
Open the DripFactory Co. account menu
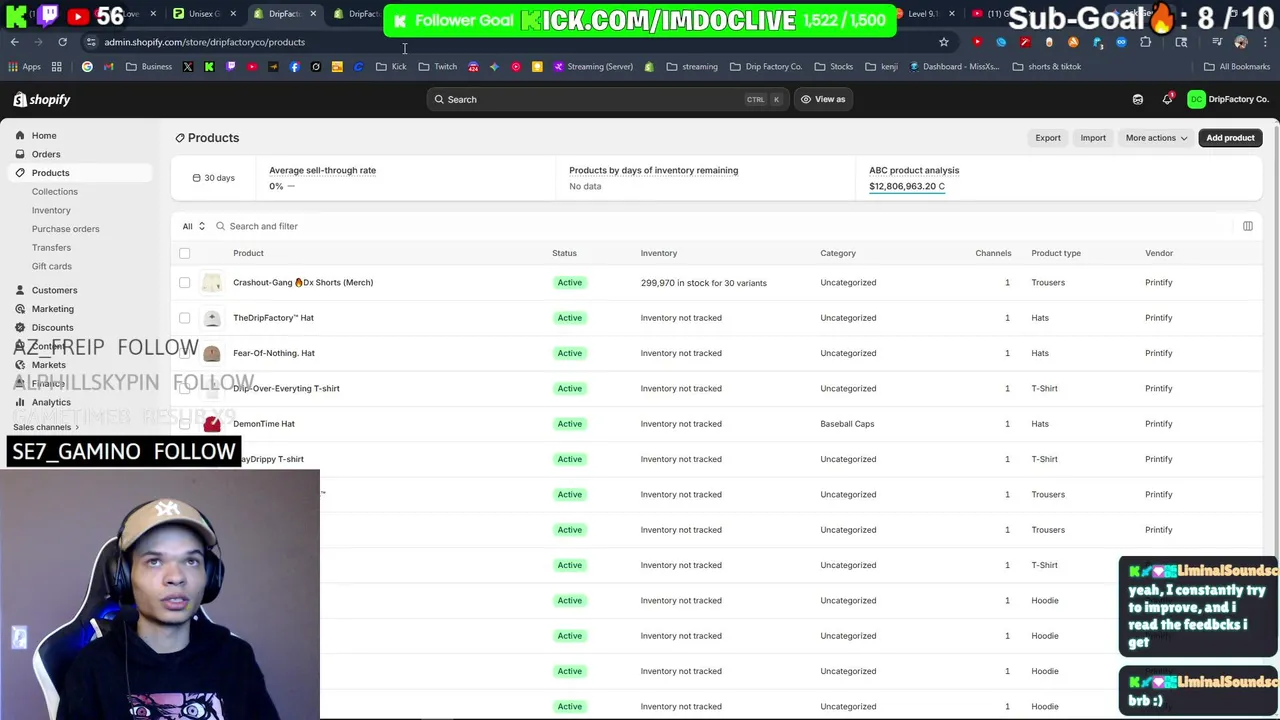pyautogui.click(x=1228, y=99)
